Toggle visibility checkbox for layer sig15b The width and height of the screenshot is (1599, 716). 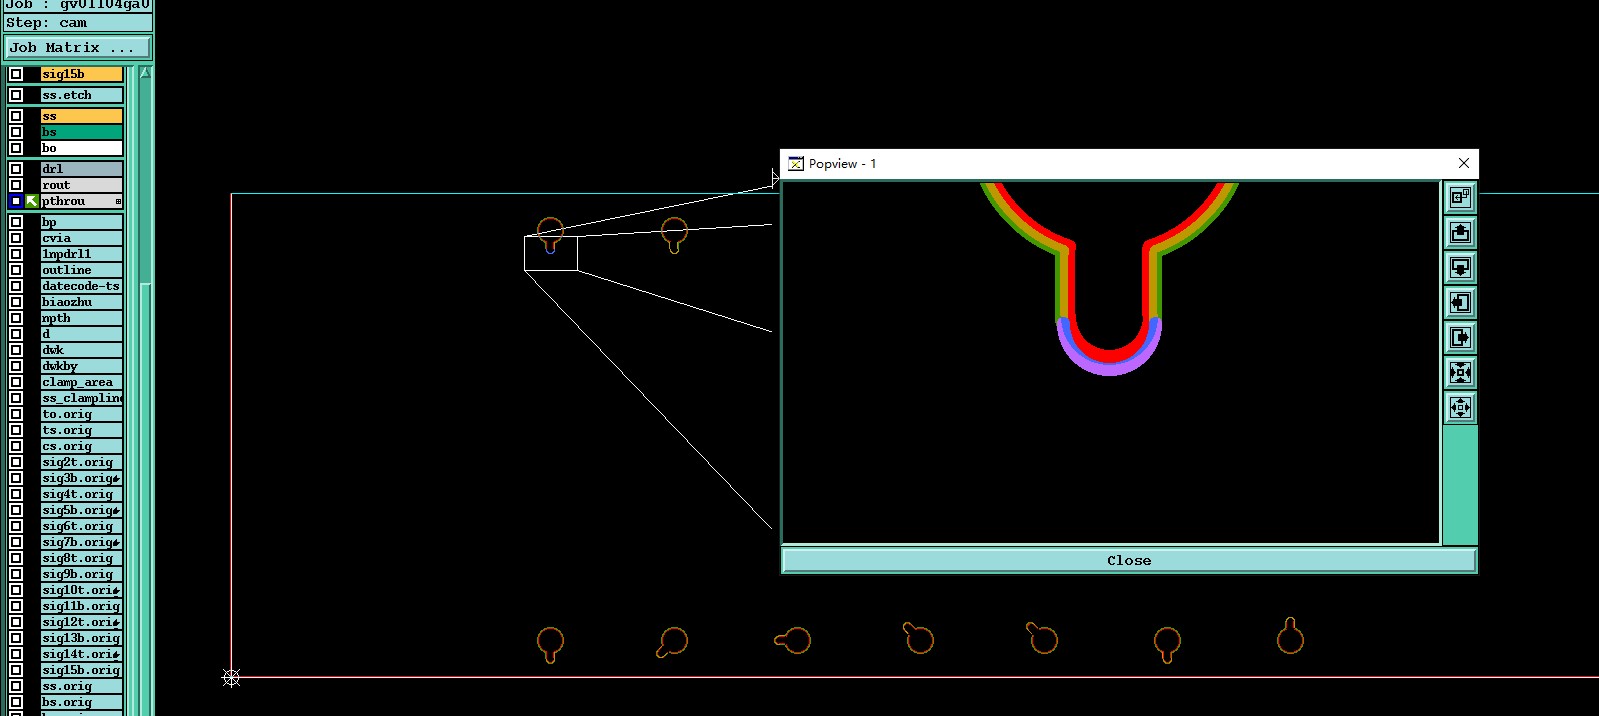[x=16, y=74]
